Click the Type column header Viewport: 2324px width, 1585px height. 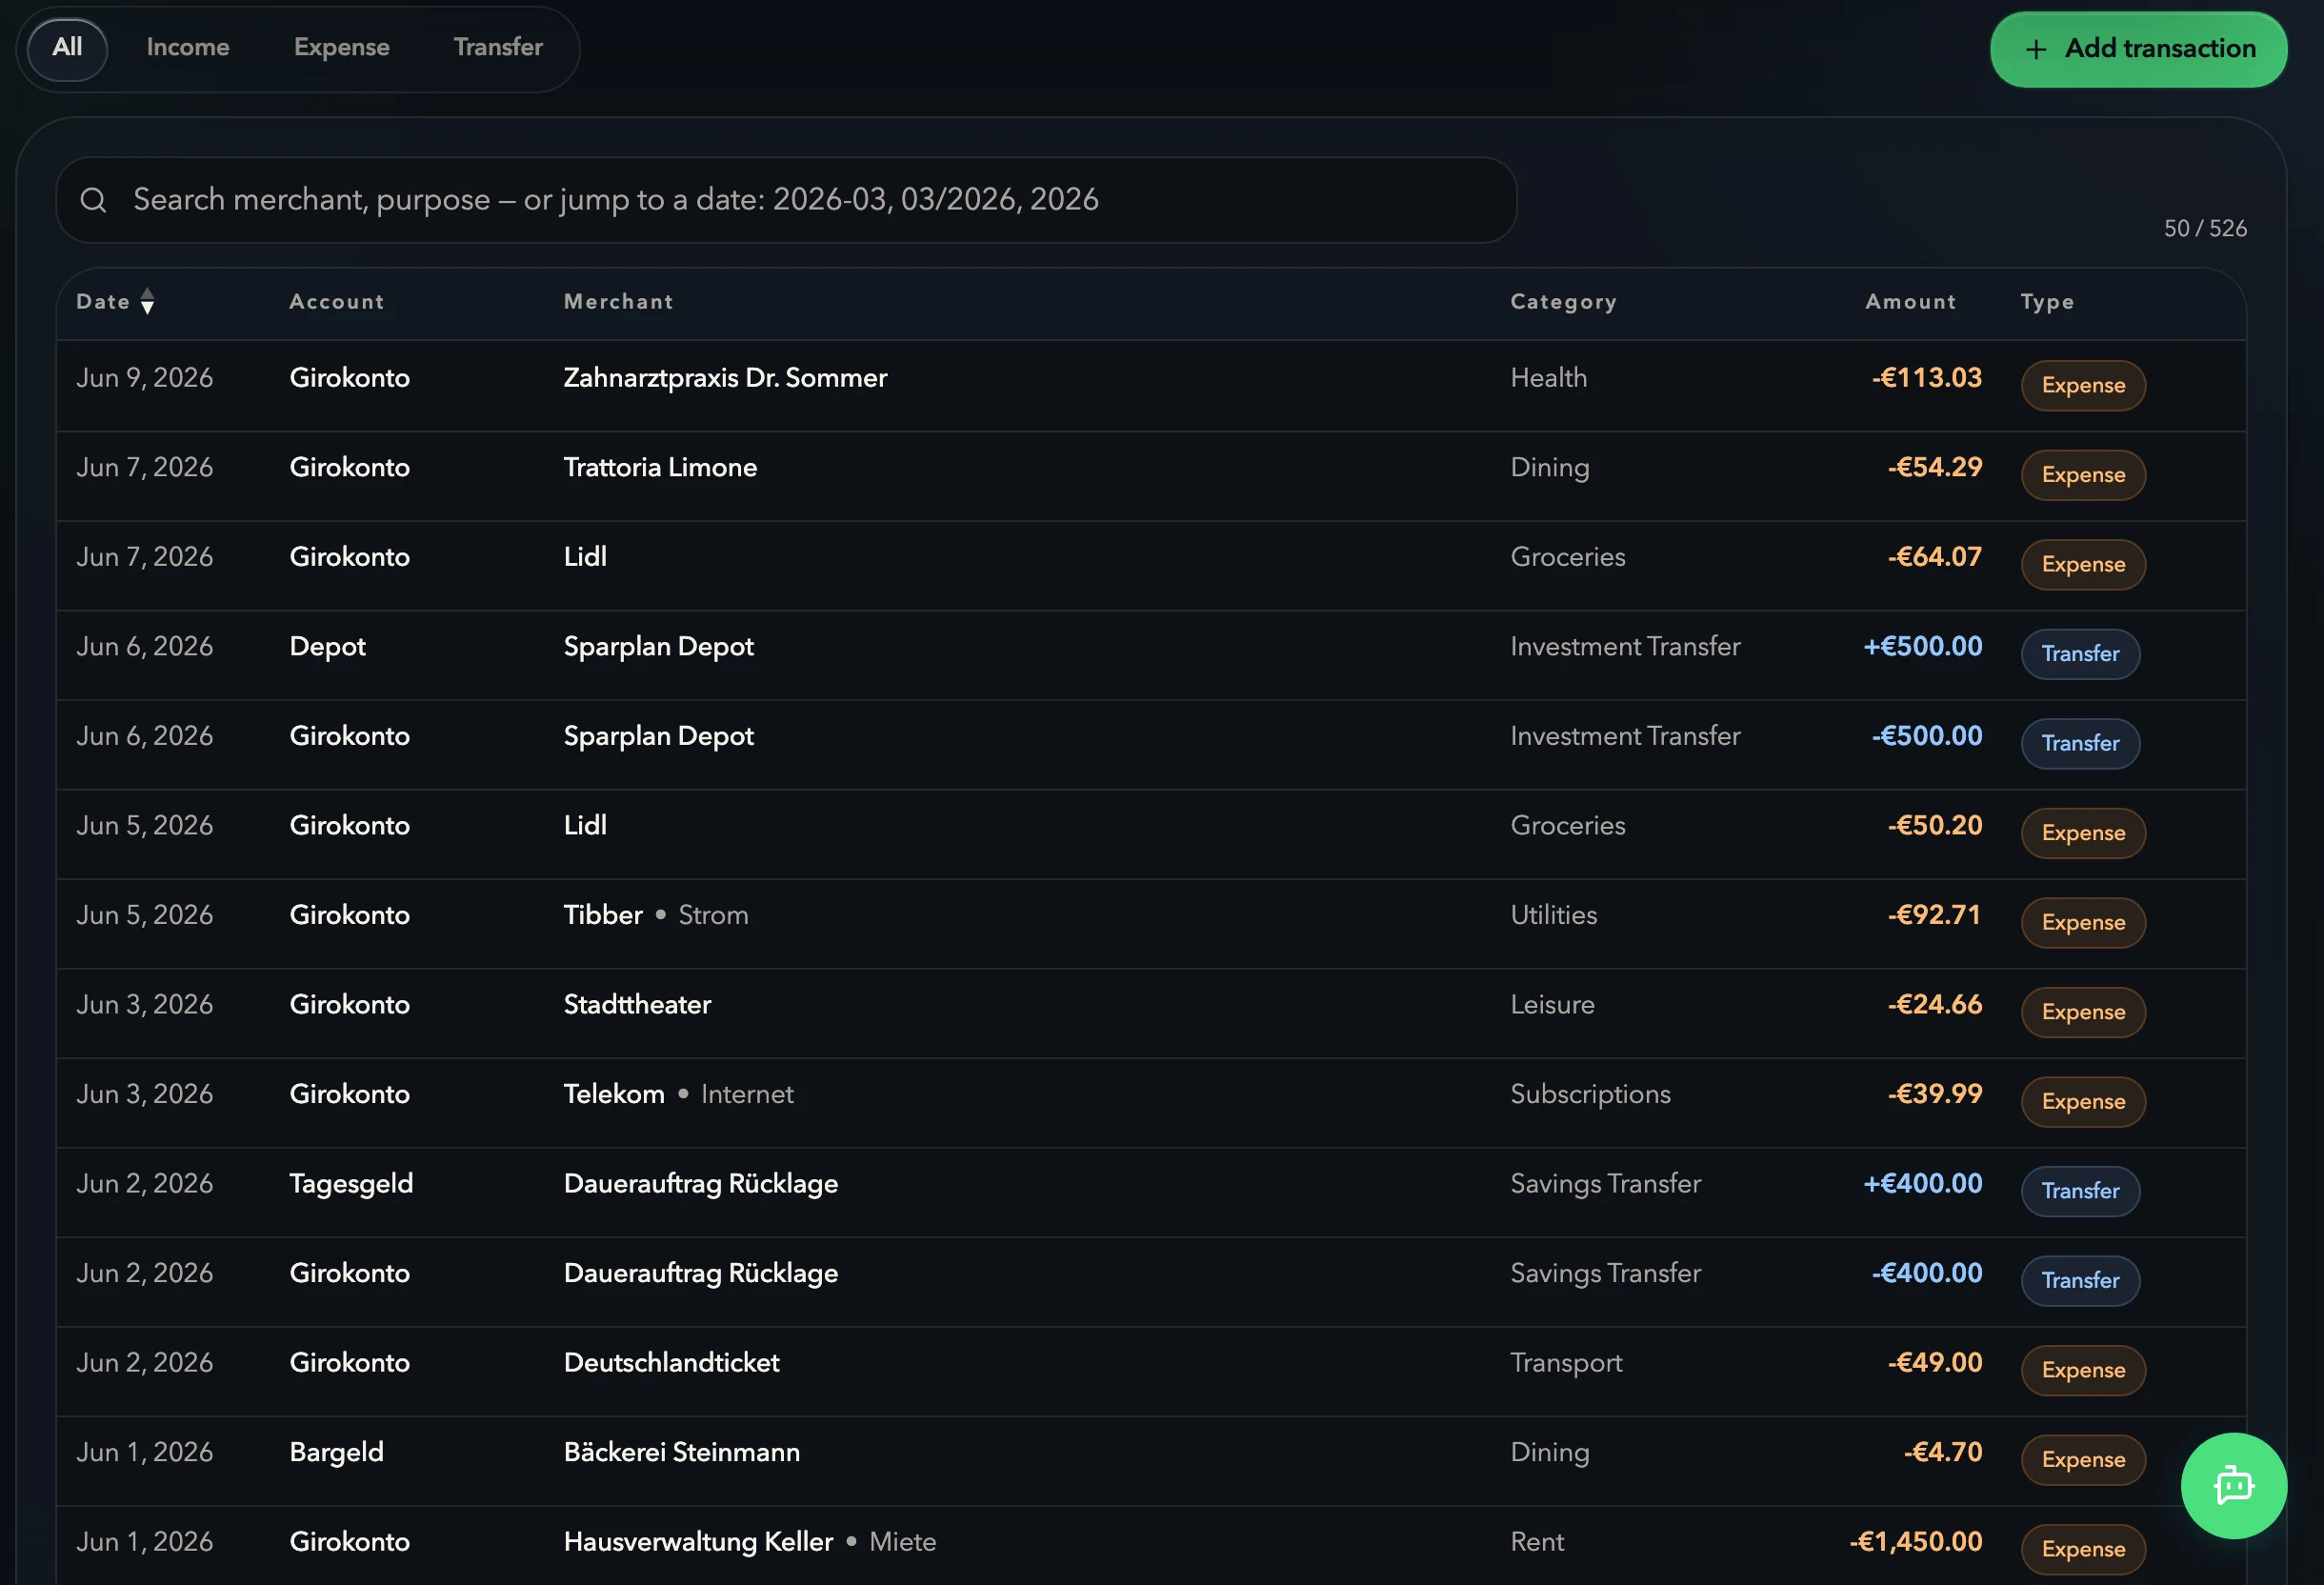pos(2047,301)
